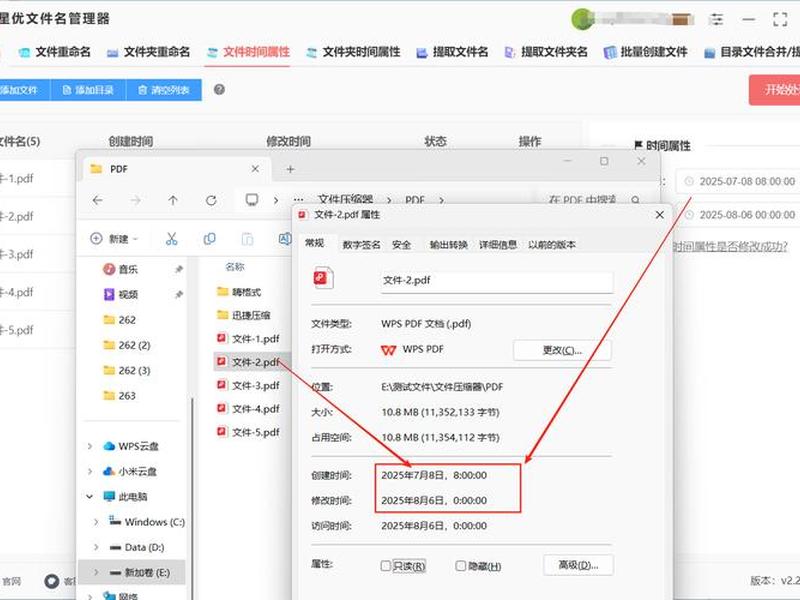800x600 pixels.
Task: Switch to the 数字签名 tab
Action: 361,245
